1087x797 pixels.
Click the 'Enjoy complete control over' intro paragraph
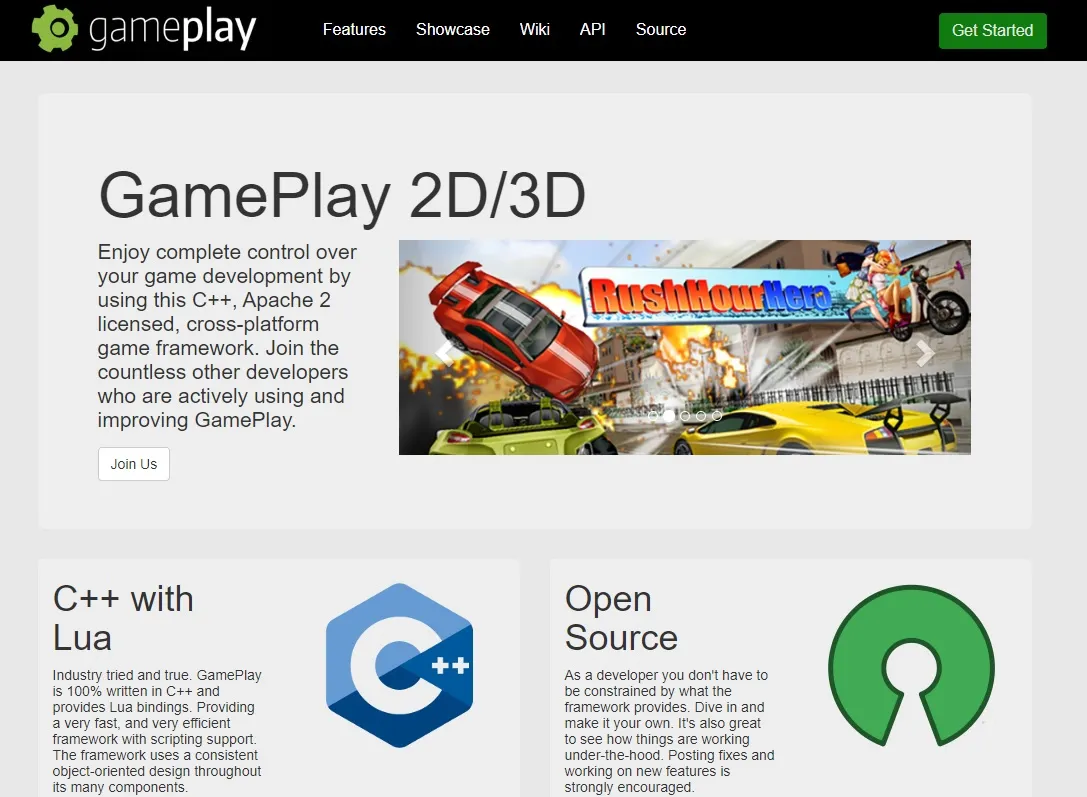tap(227, 335)
